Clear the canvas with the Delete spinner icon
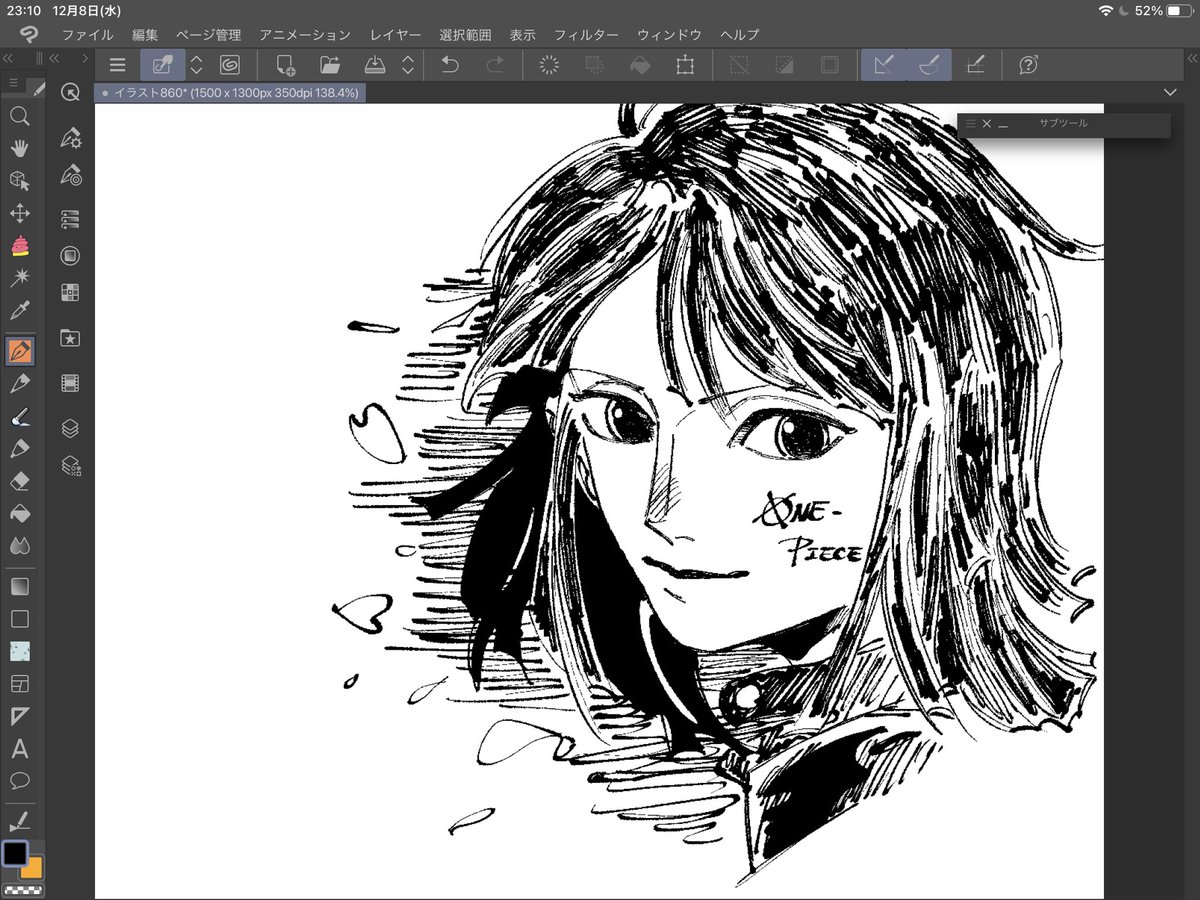The height and width of the screenshot is (900, 1200). coord(548,65)
